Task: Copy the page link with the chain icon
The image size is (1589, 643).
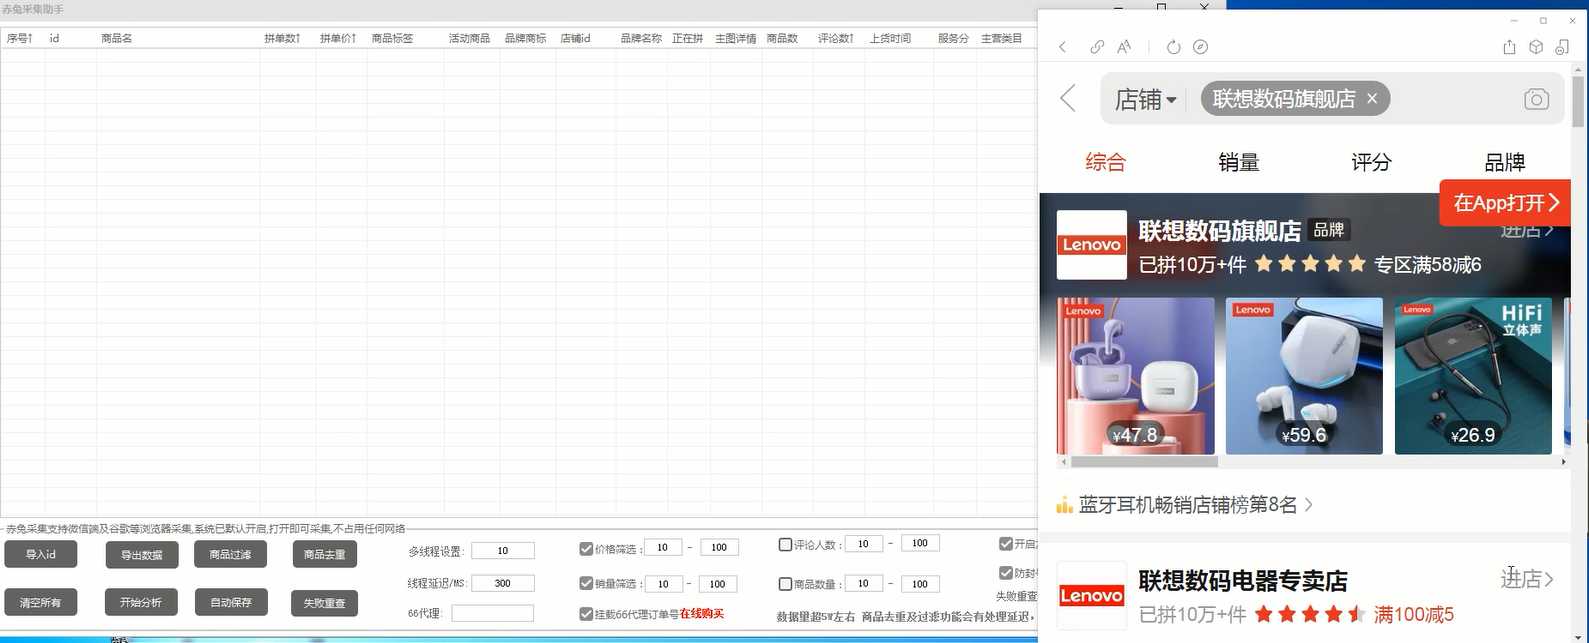Action: point(1097,47)
